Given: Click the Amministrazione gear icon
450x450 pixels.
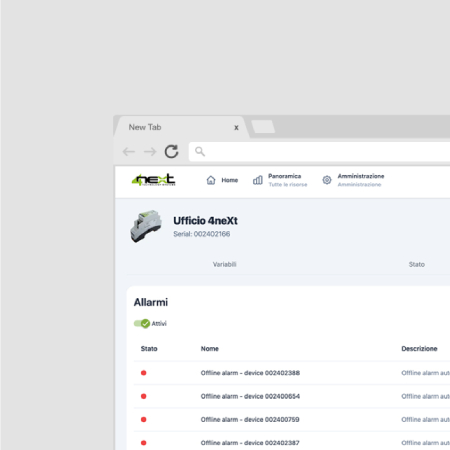Looking at the screenshot, I should [327, 180].
